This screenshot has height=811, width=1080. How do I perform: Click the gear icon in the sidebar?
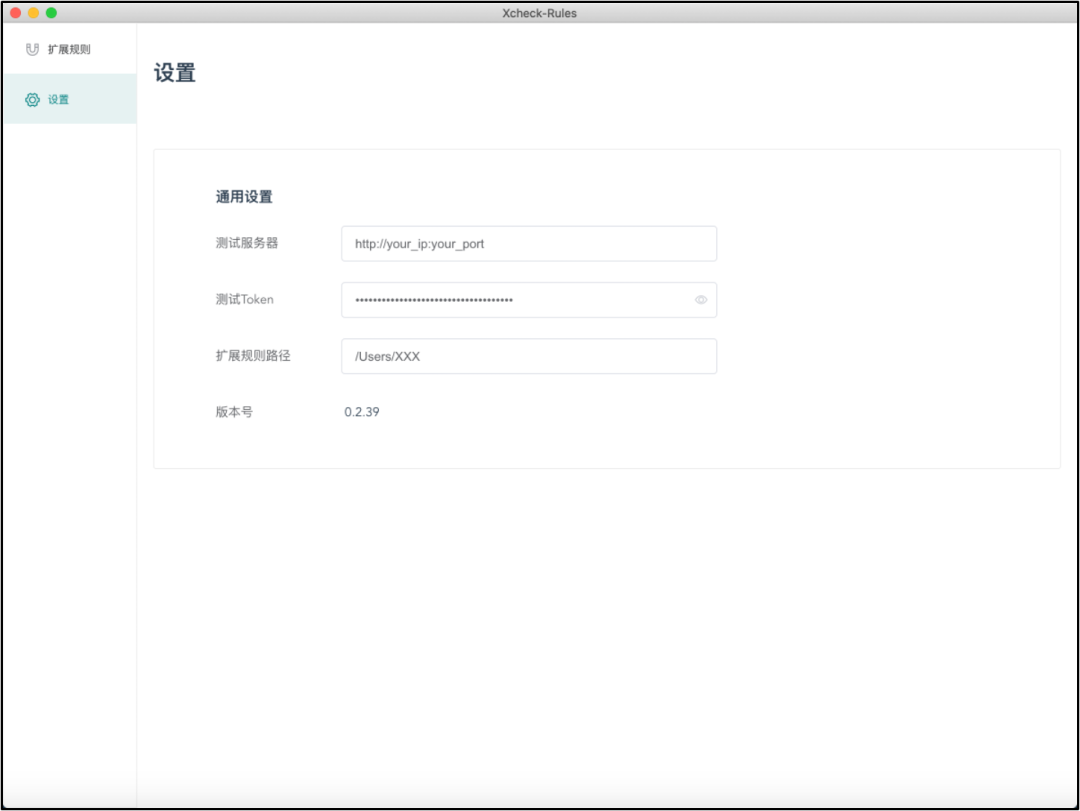click(32, 100)
